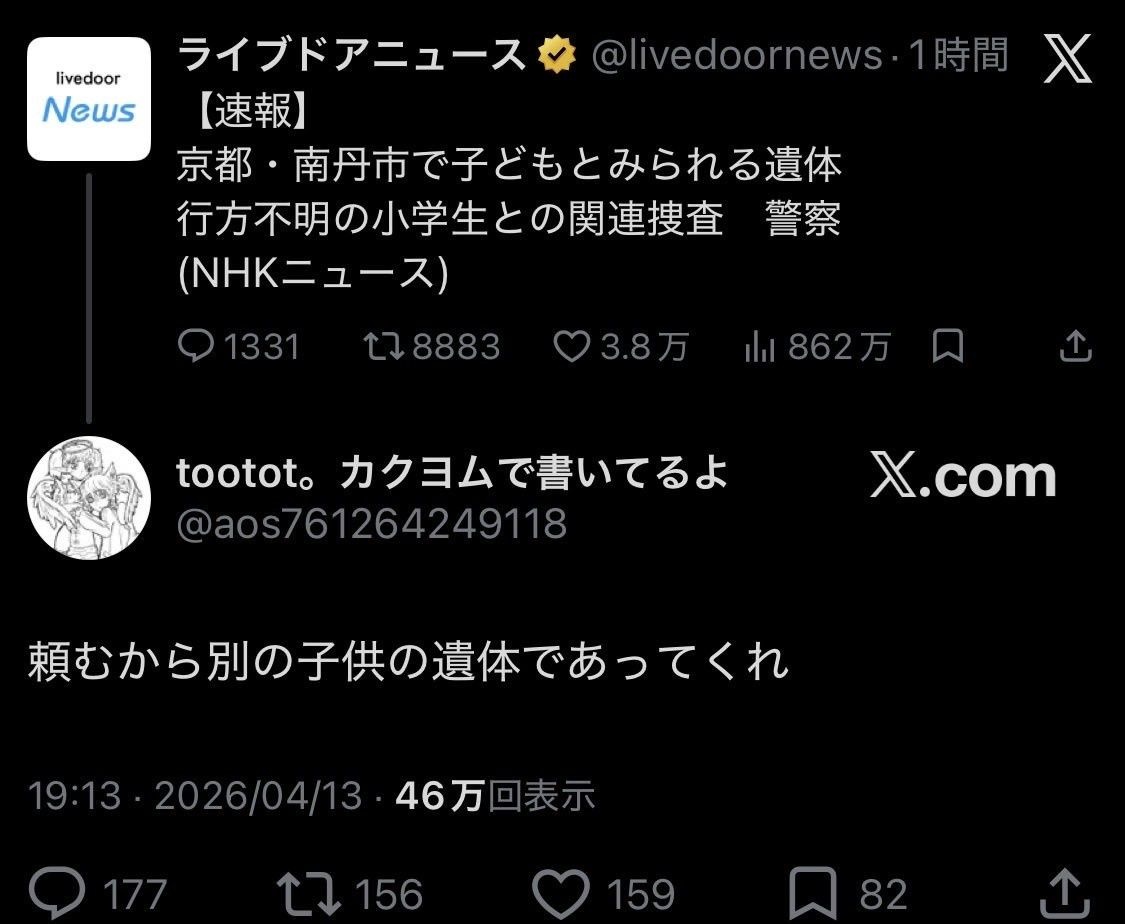Like the tootot reply with 159 likes
The image size is (1125, 924).
604,893
